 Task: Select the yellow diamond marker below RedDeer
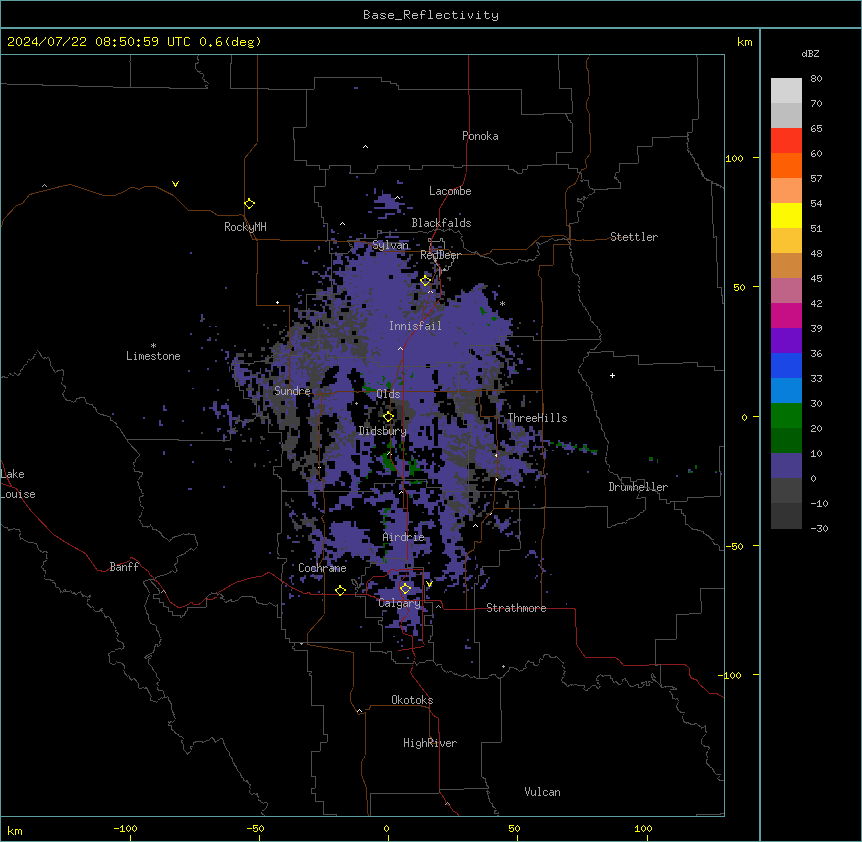click(426, 281)
